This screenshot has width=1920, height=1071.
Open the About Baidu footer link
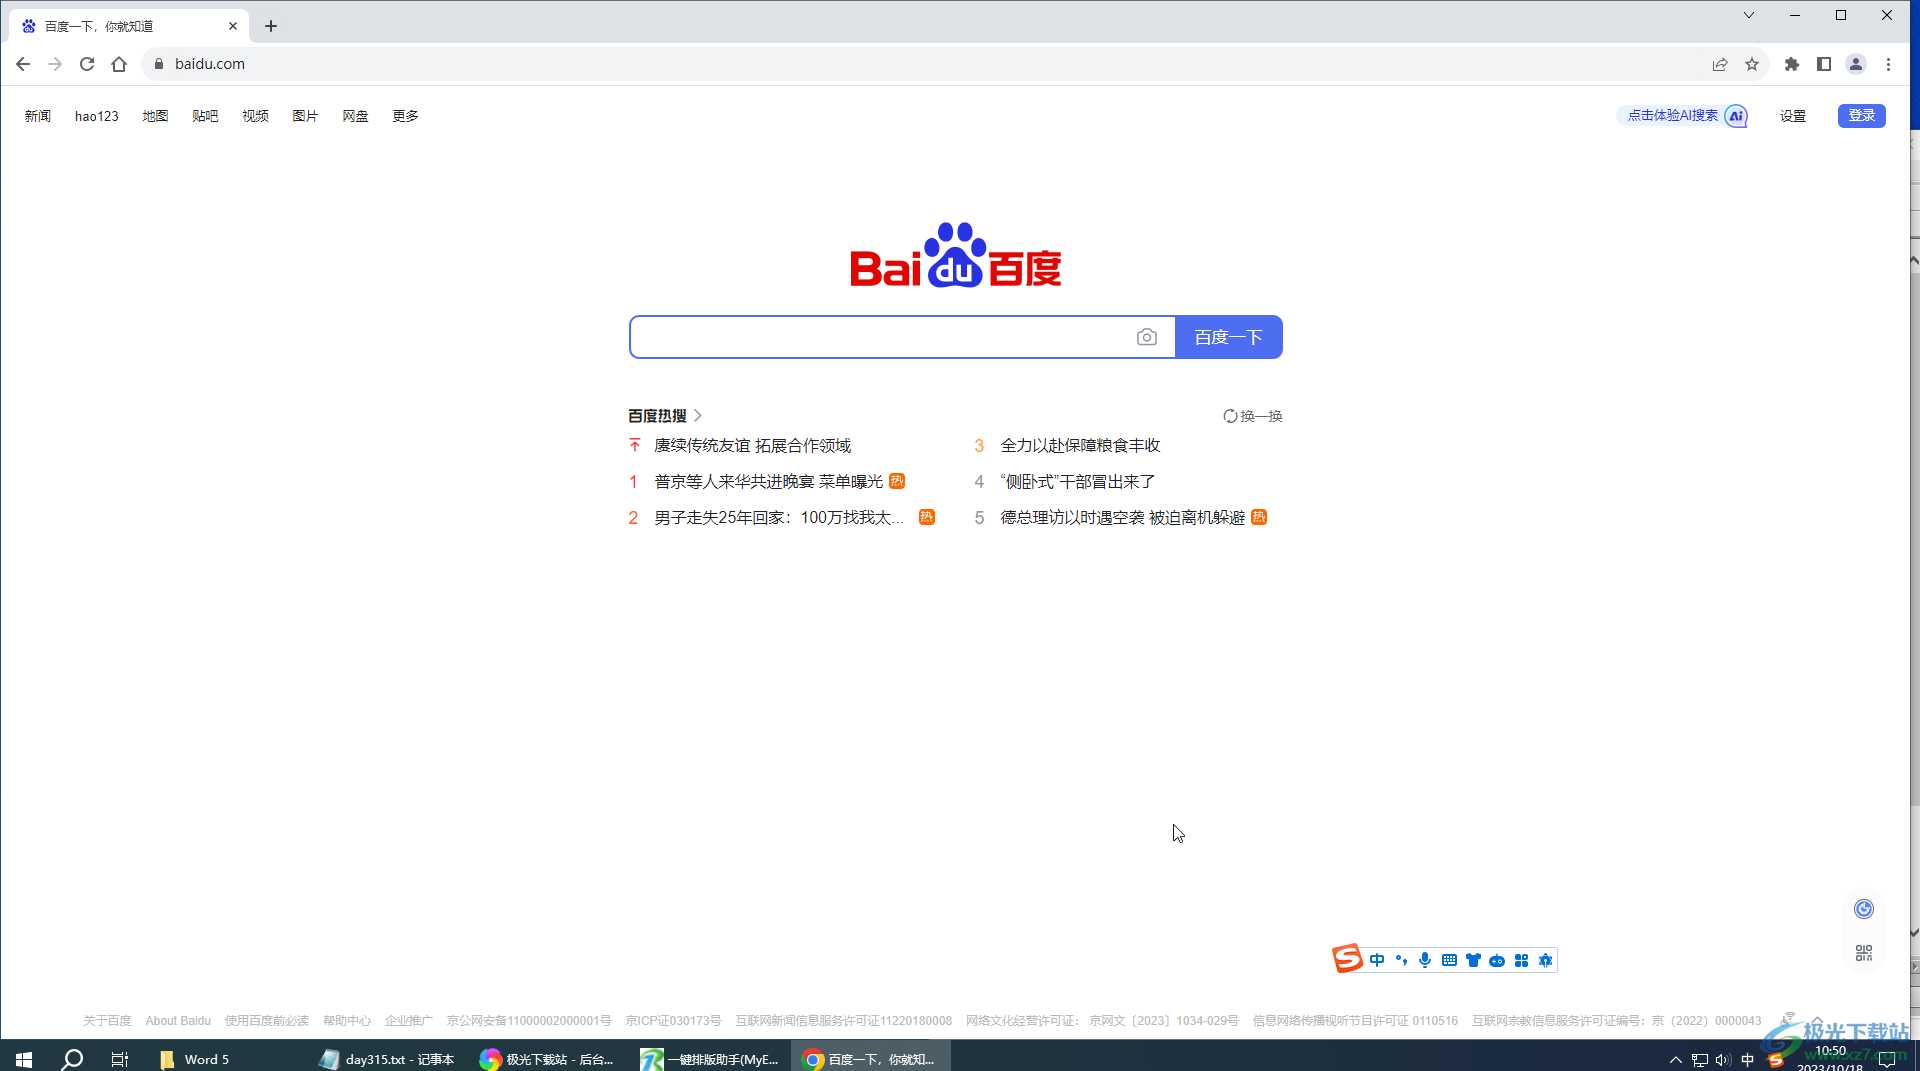point(178,1021)
